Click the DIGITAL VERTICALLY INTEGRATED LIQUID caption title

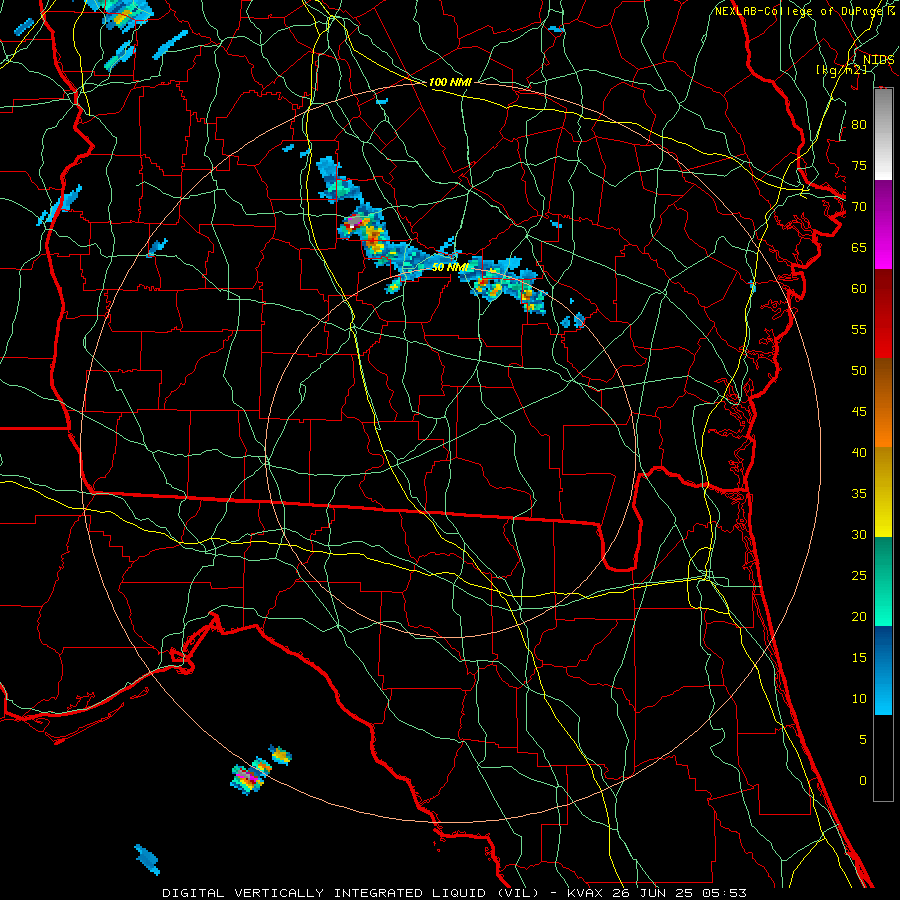click(324, 893)
